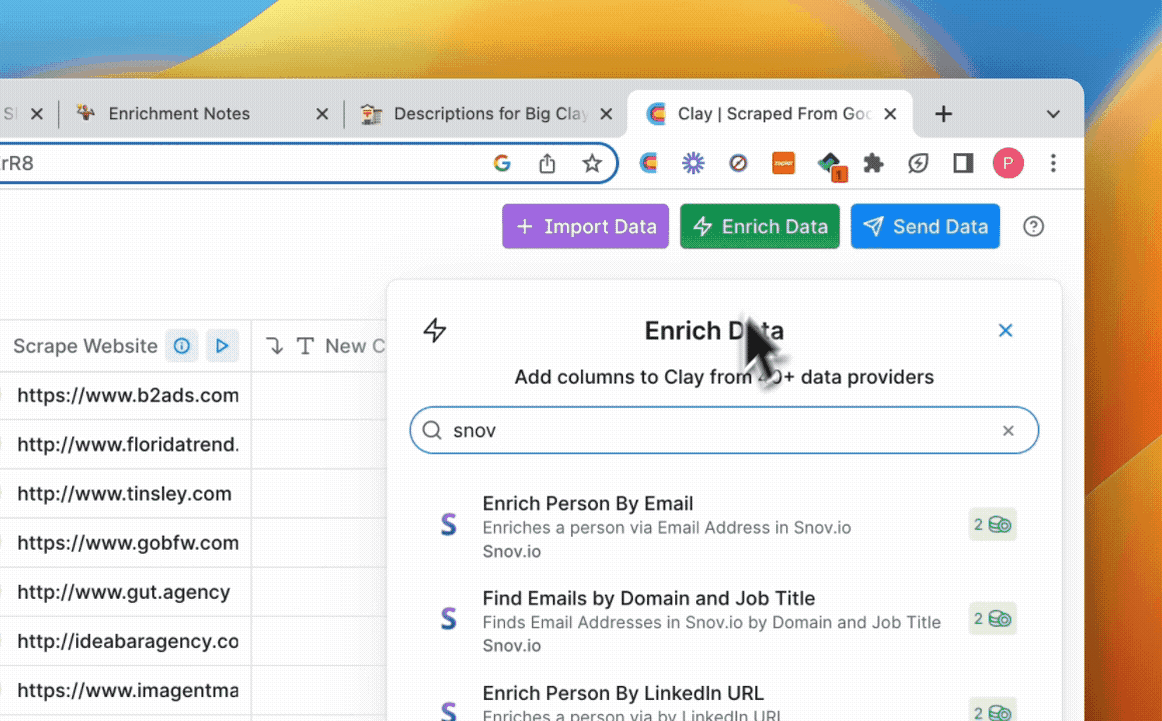Viewport: 1162px width, 721px height.
Task: Select Find Emails by Domain and Job Title
Action: [724, 620]
